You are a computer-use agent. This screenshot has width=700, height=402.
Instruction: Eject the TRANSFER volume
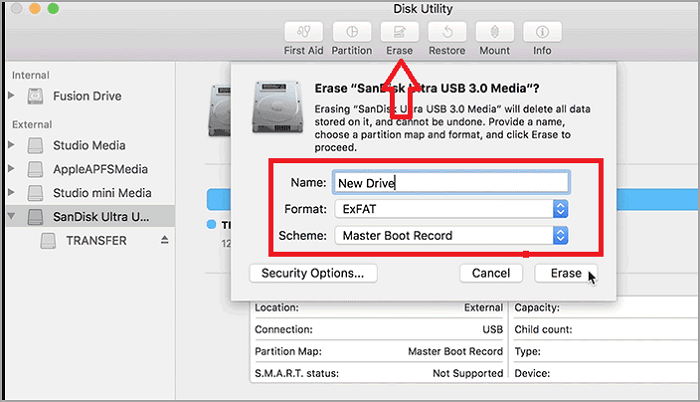click(x=164, y=240)
